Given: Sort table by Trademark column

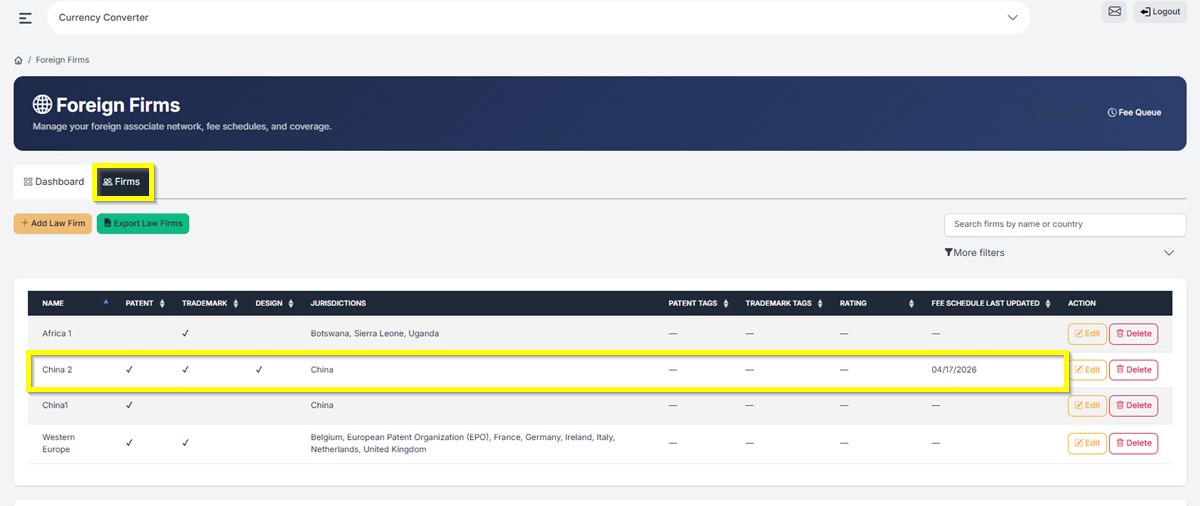Looking at the screenshot, I should [235, 303].
